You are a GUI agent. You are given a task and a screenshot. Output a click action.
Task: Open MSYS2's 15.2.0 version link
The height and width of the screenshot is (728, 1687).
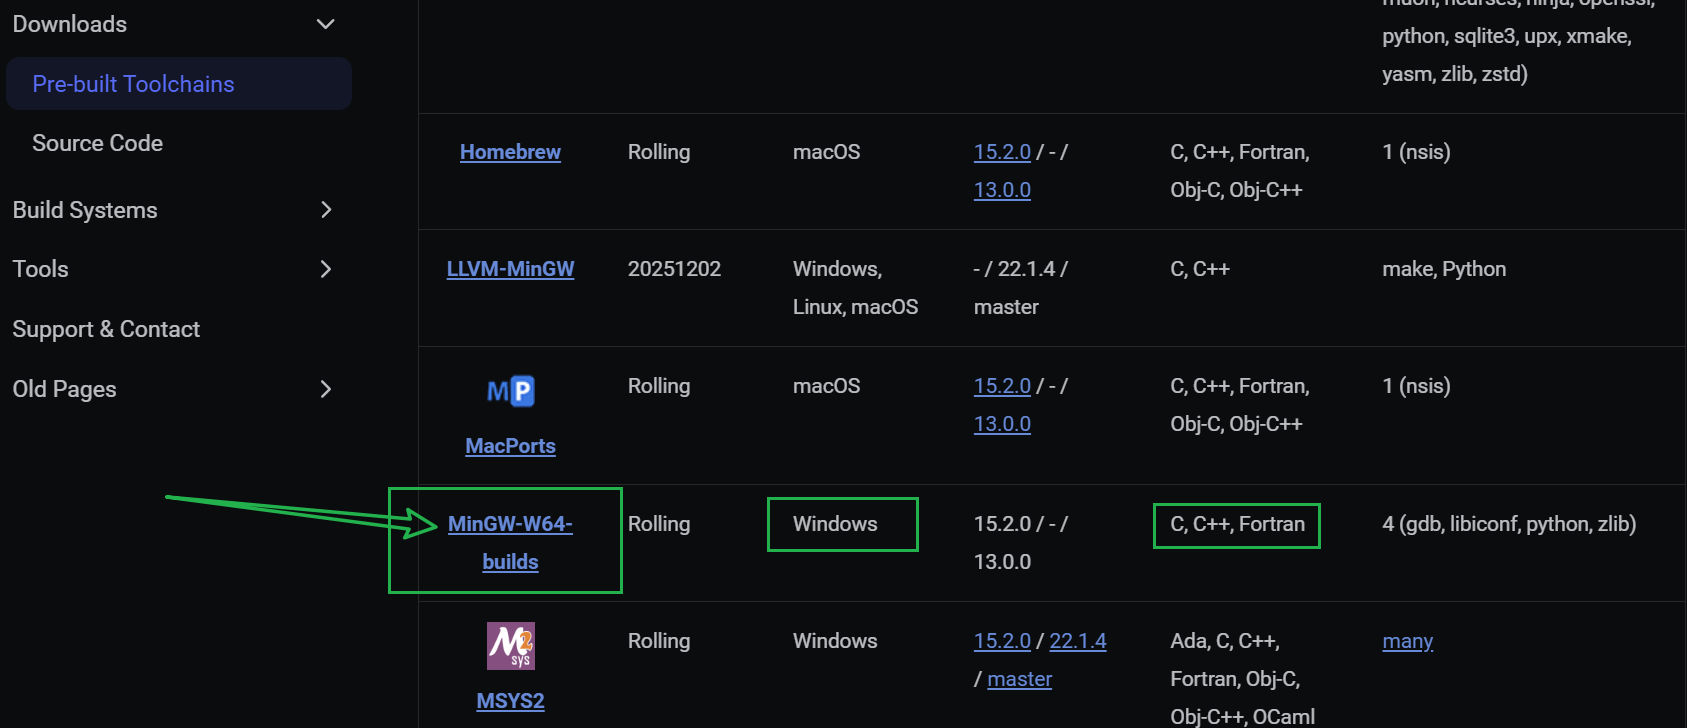pyautogui.click(x=1002, y=641)
